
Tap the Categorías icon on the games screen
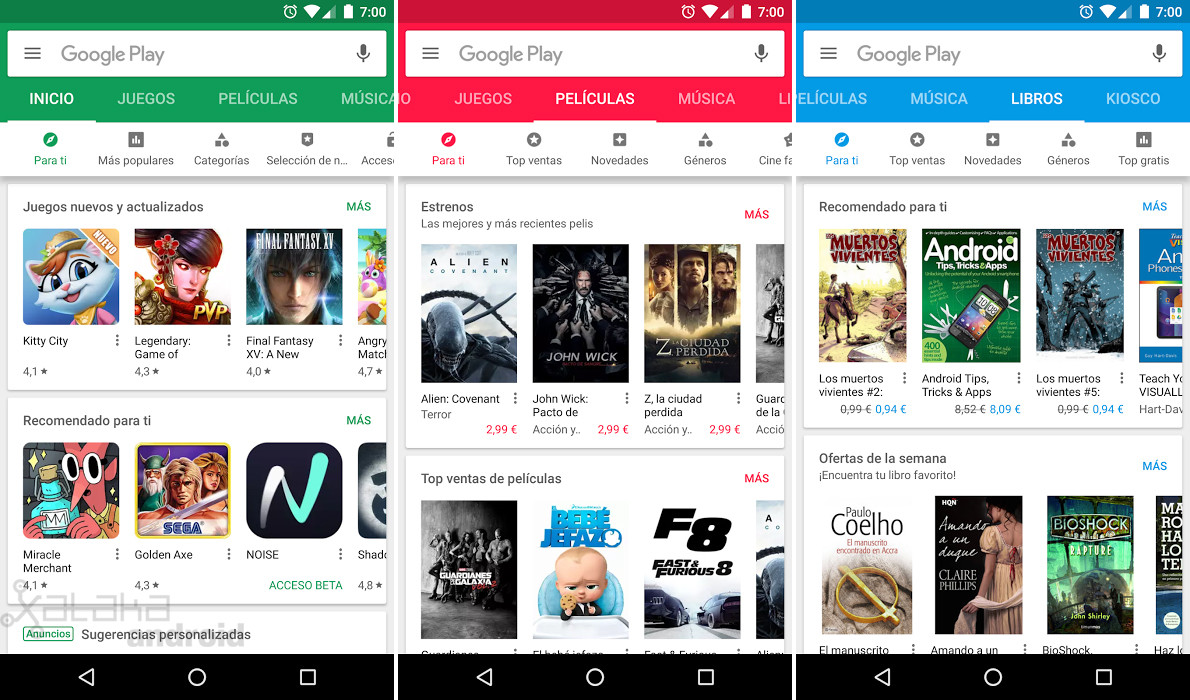tap(221, 141)
